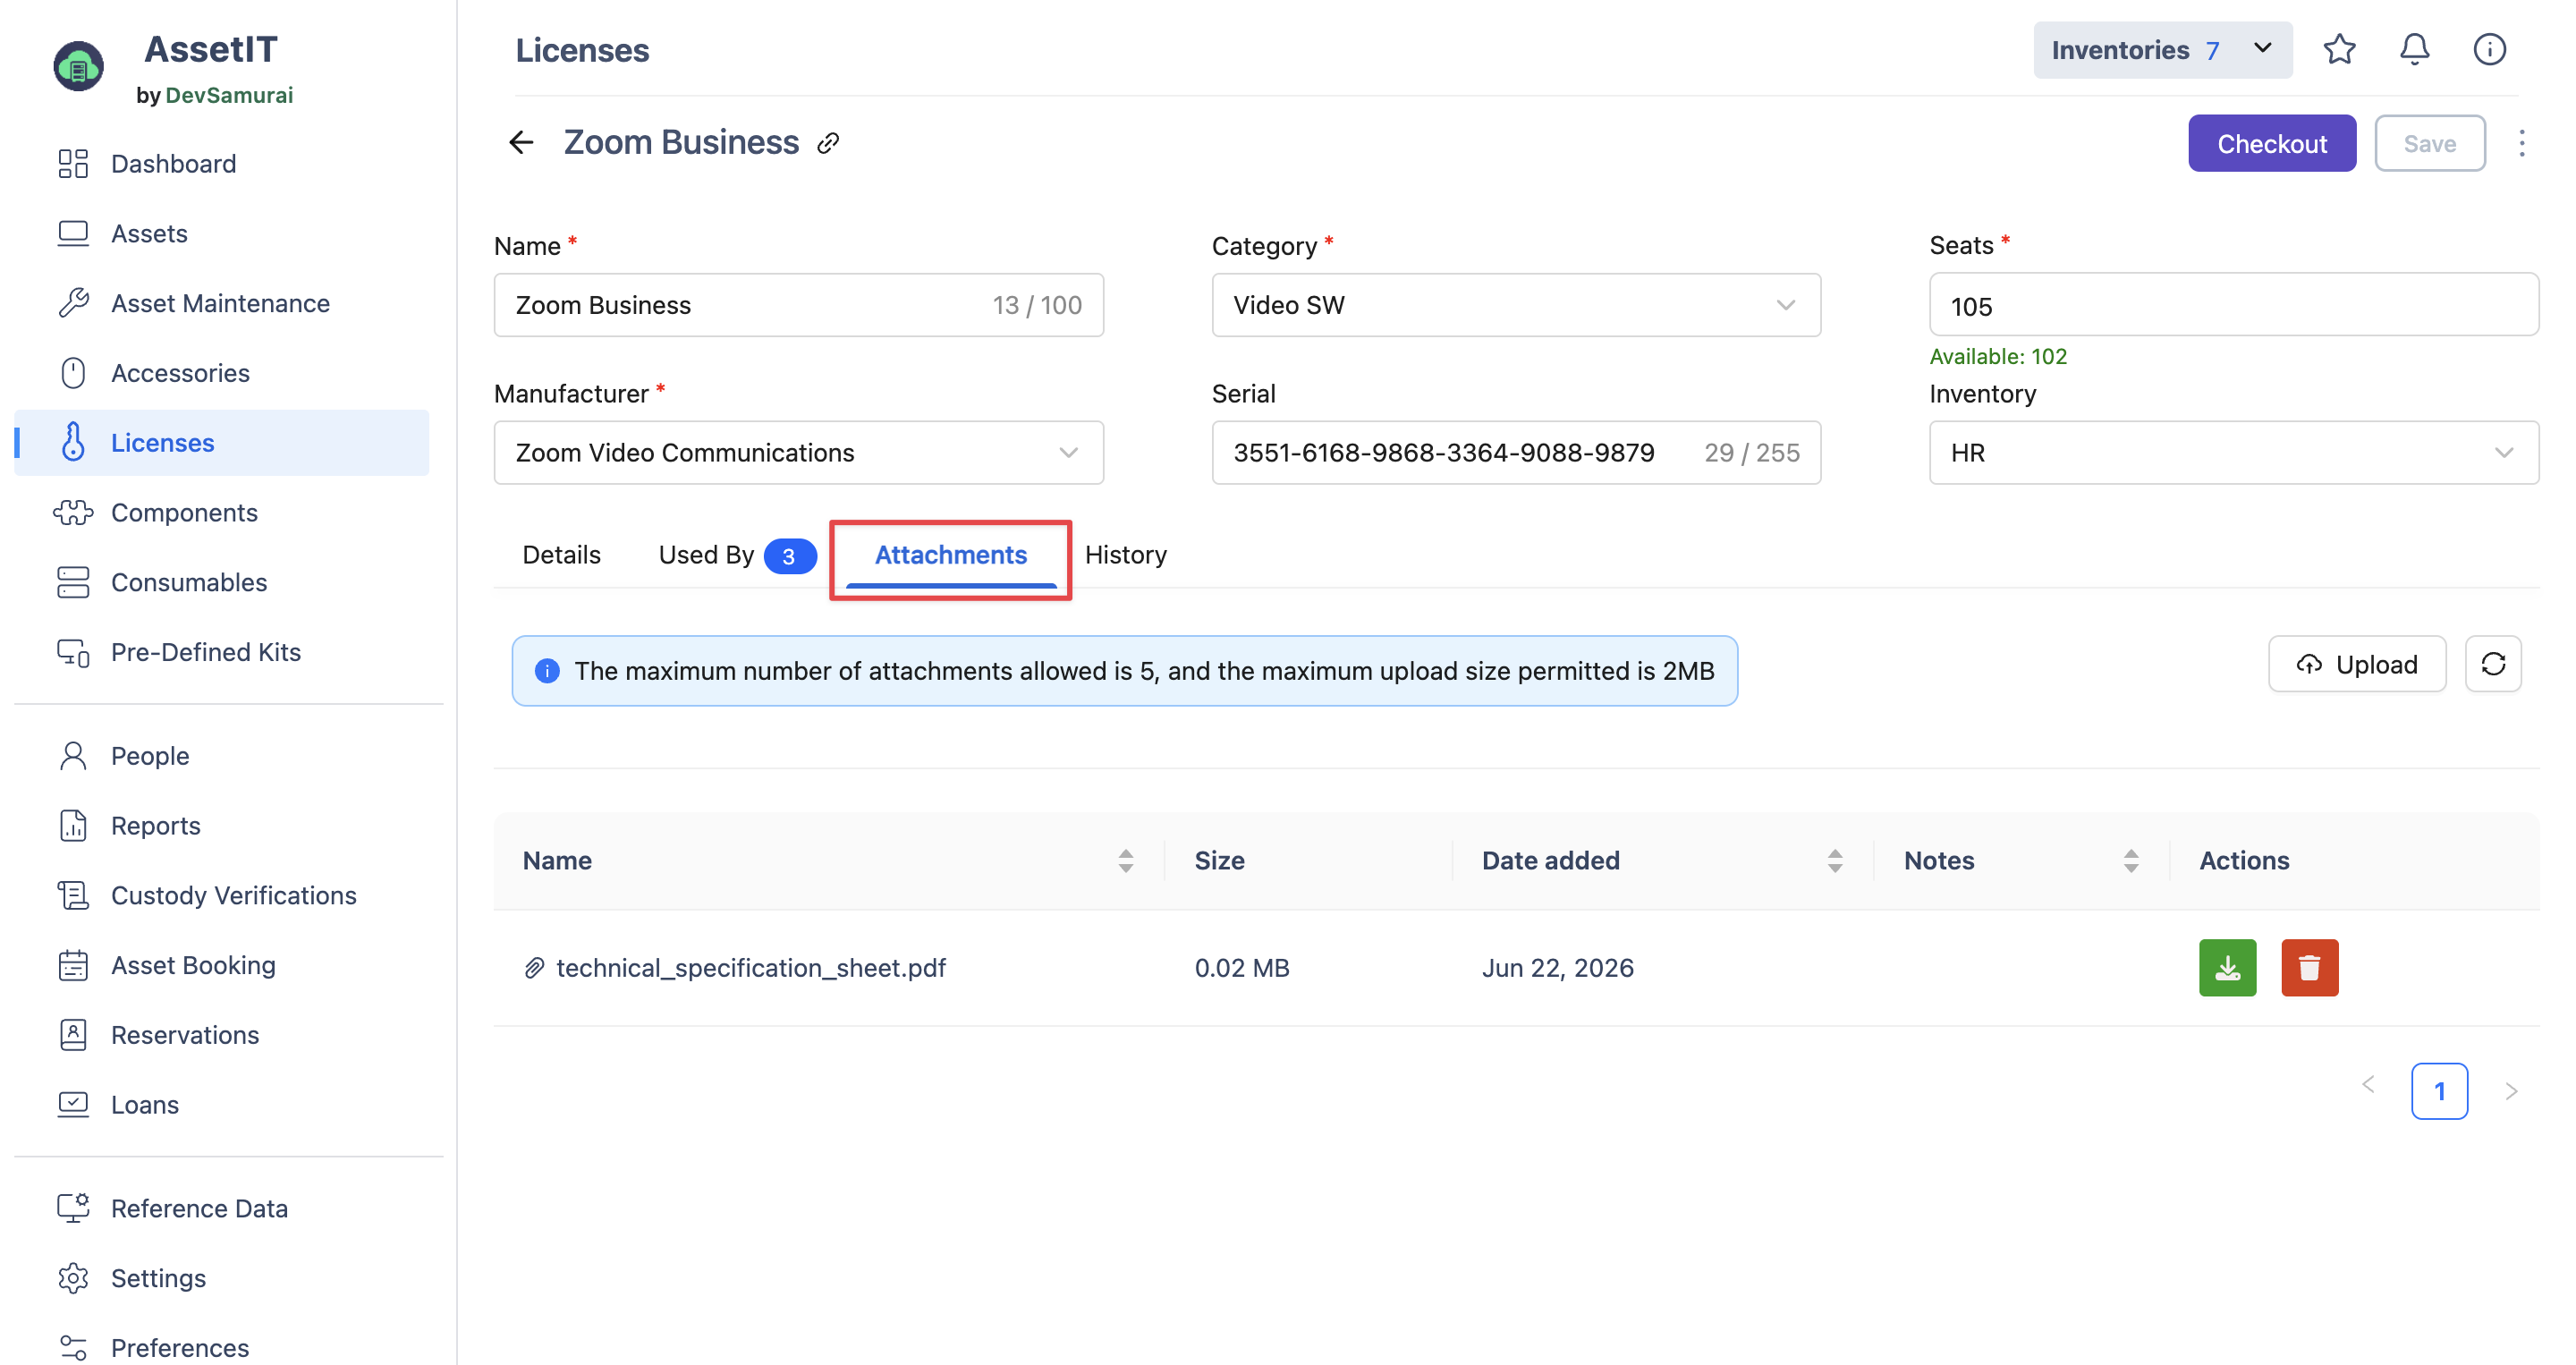Click the DevSamurai link

pos(229,95)
